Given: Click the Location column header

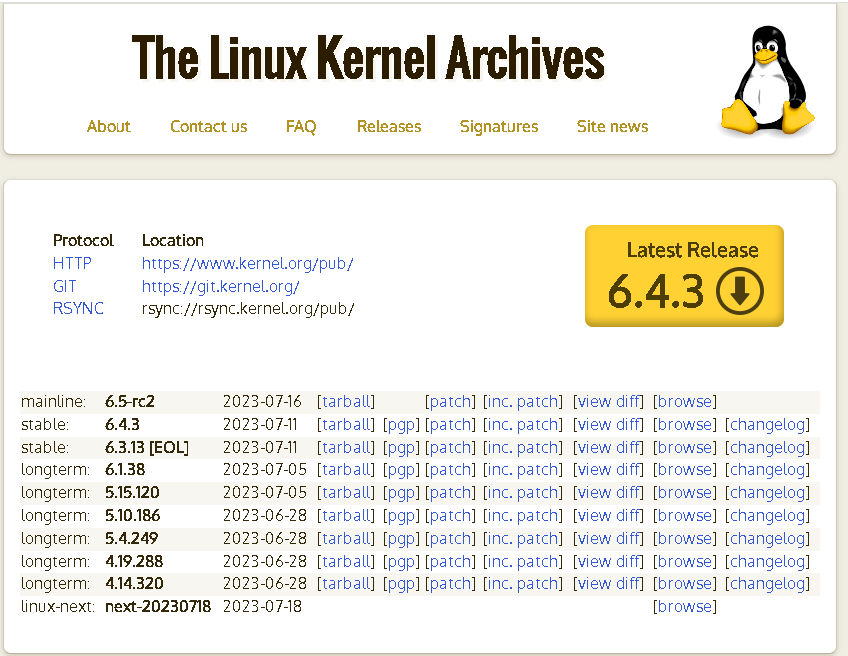Looking at the screenshot, I should (x=173, y=241).
